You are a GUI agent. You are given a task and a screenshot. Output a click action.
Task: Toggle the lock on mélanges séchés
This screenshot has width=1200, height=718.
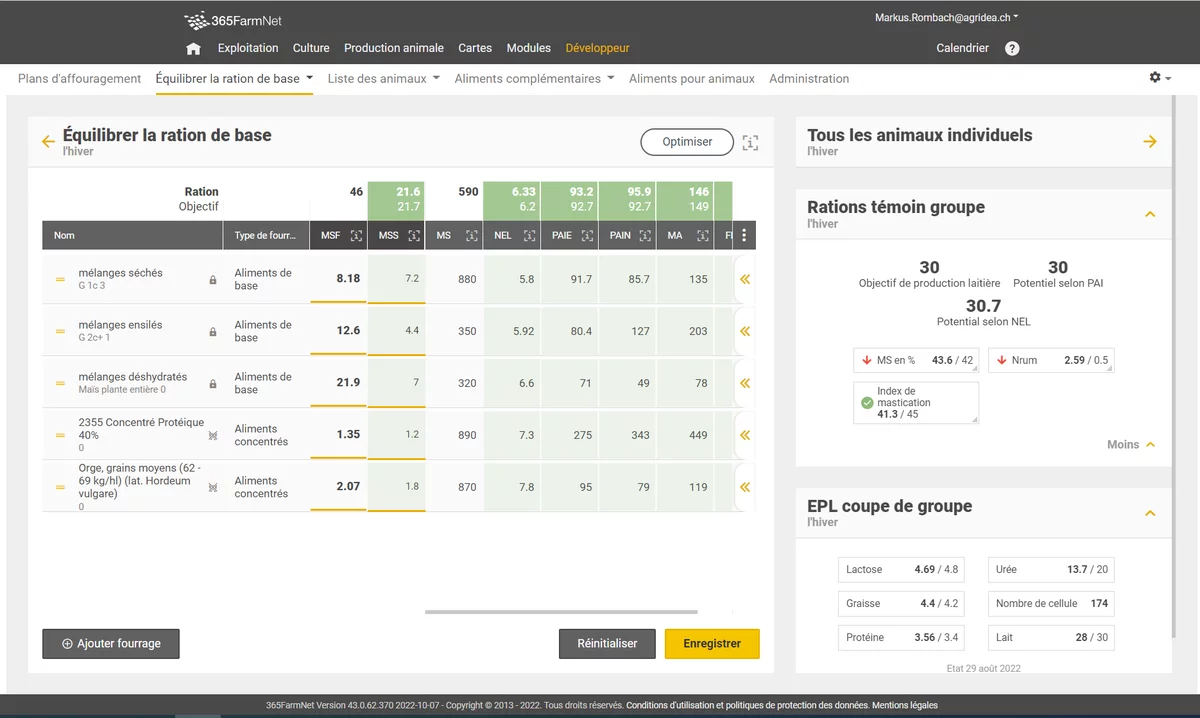point(213,280)
